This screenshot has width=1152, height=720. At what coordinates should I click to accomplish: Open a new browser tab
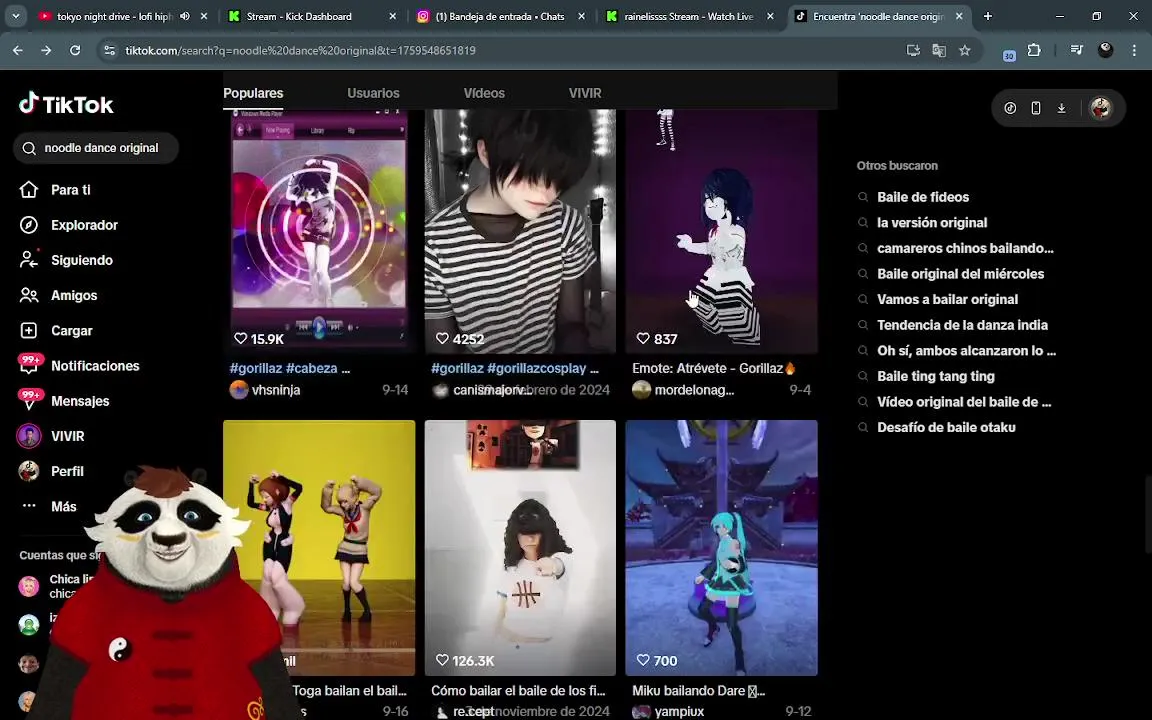(987, 16)
